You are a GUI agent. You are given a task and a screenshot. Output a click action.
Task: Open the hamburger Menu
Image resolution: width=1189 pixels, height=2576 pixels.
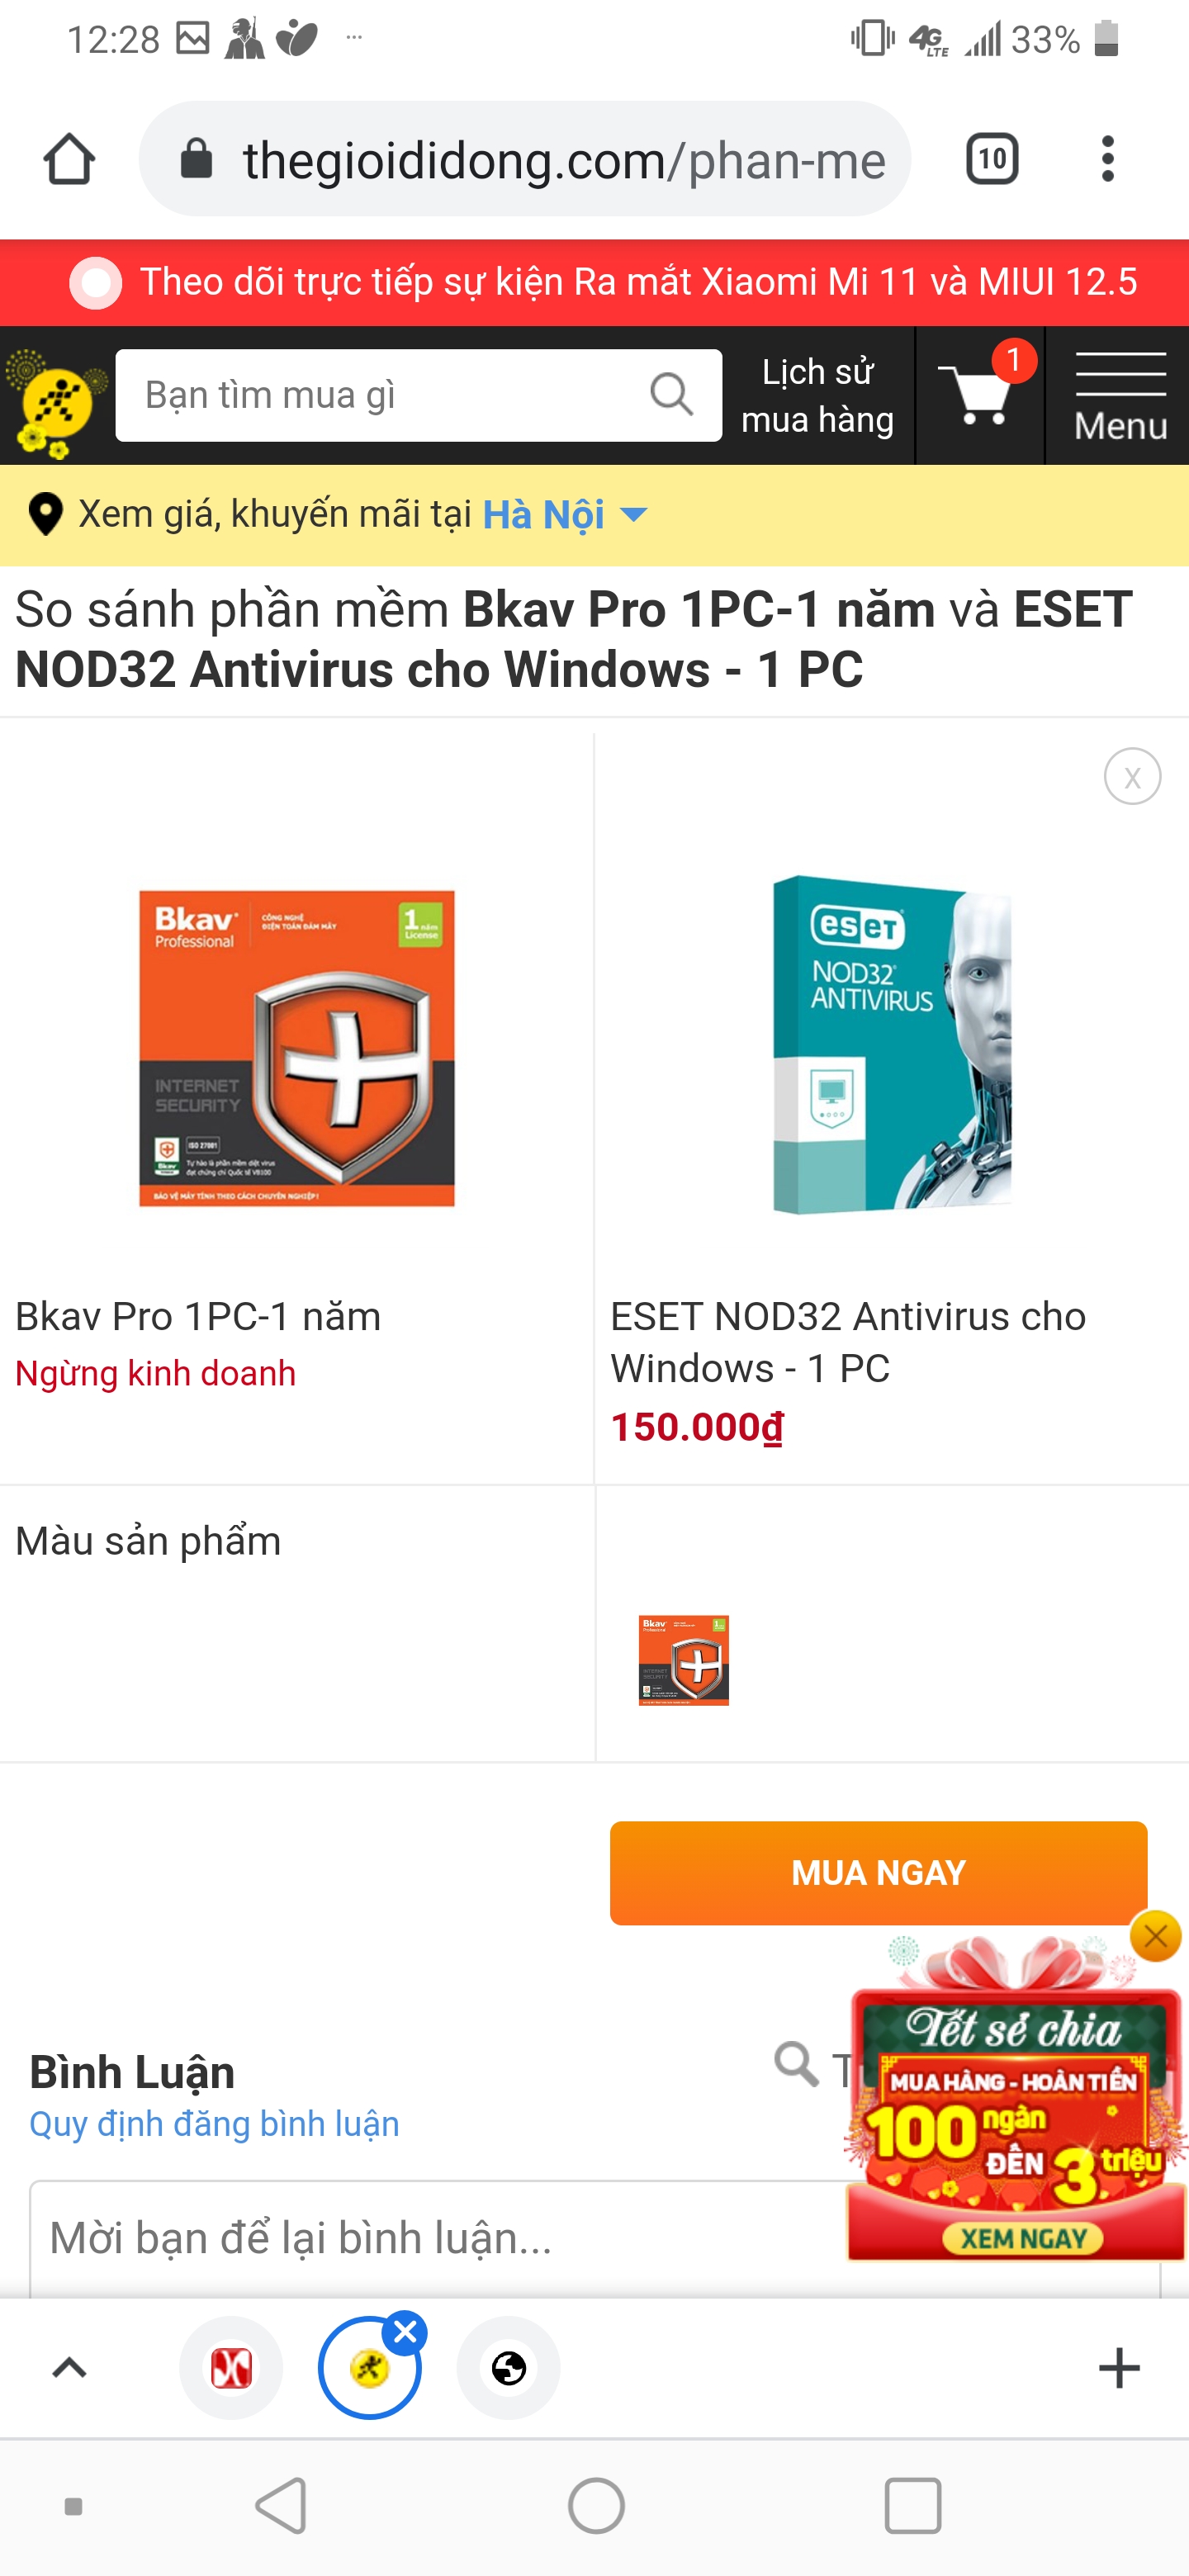point(1120,395)
